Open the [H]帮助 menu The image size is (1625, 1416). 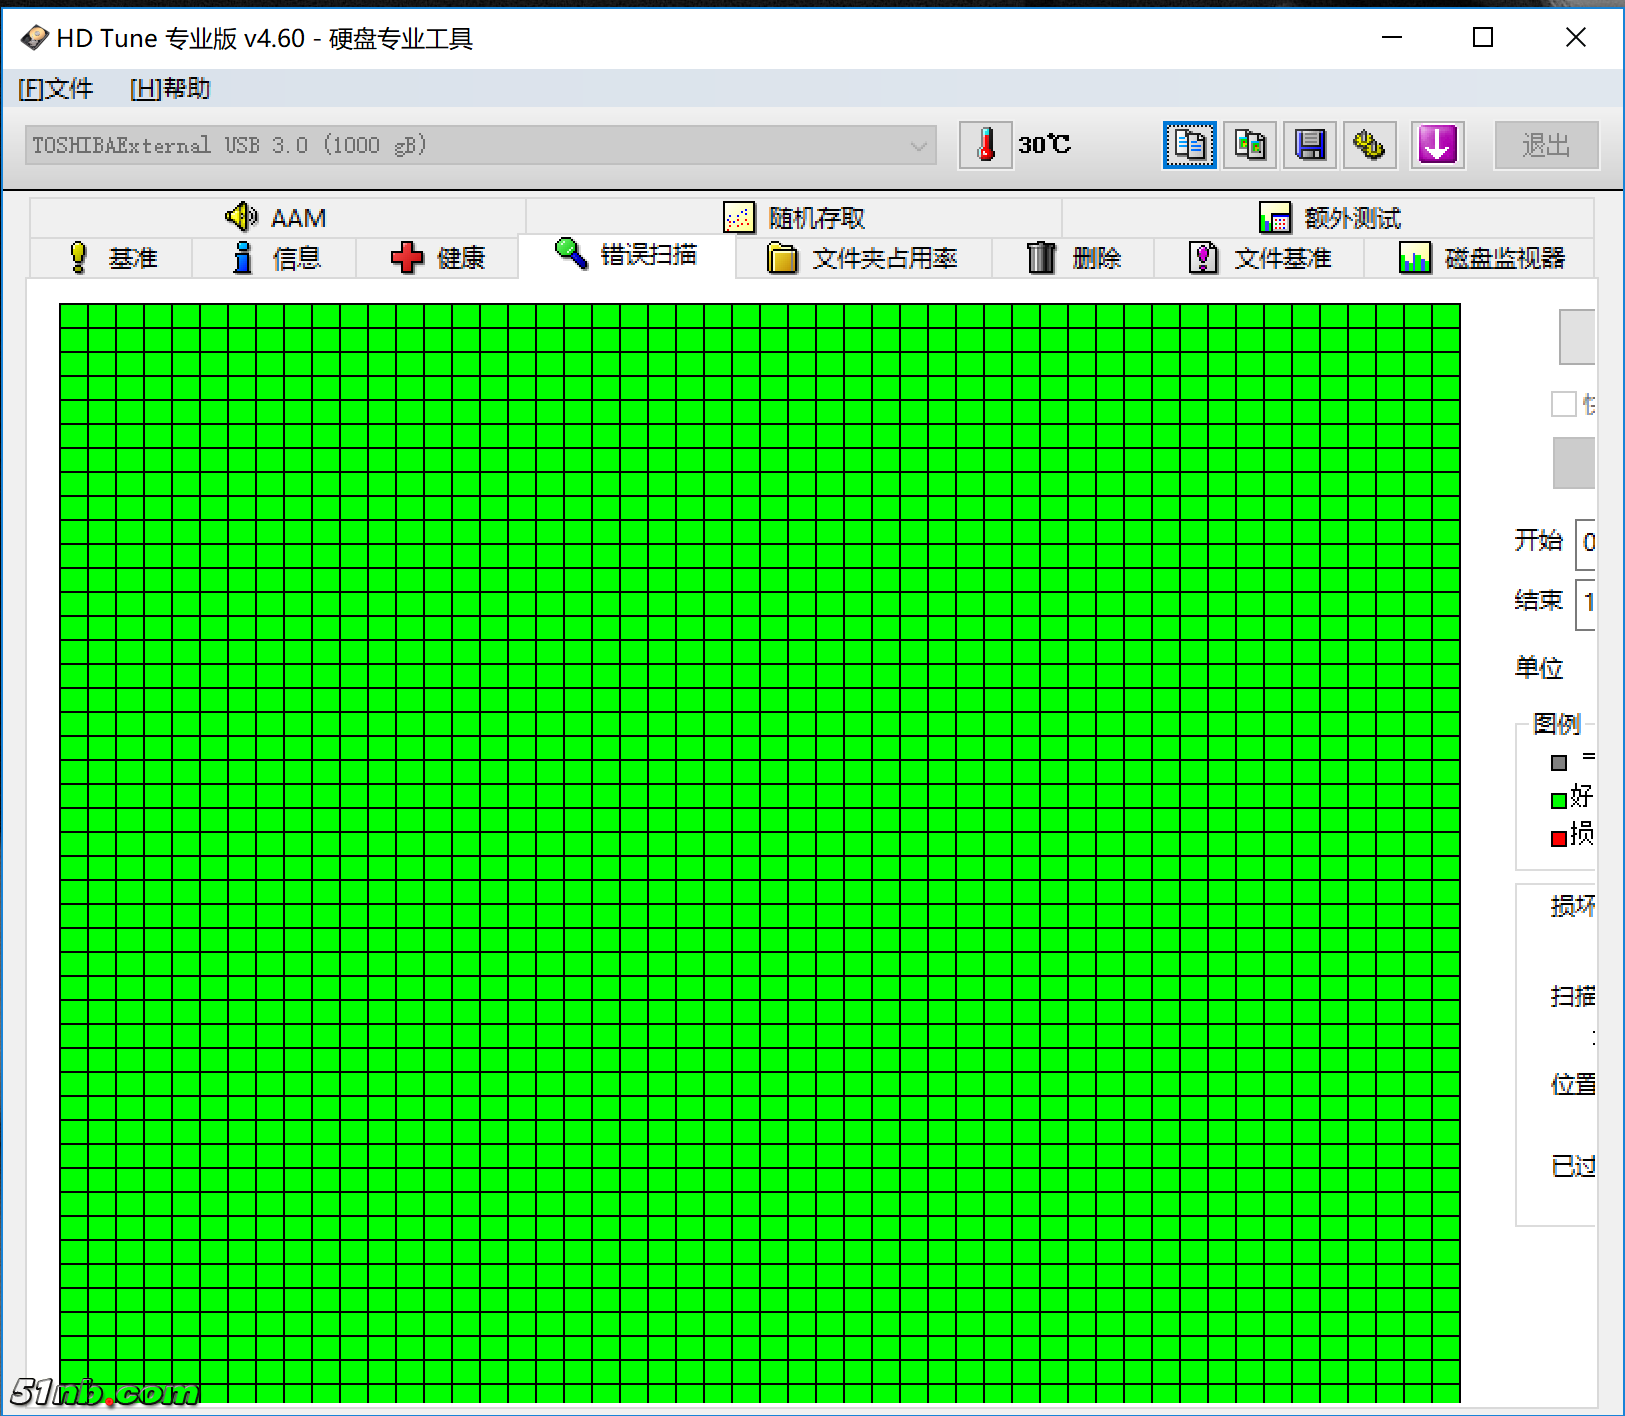(x=170, y=89)
